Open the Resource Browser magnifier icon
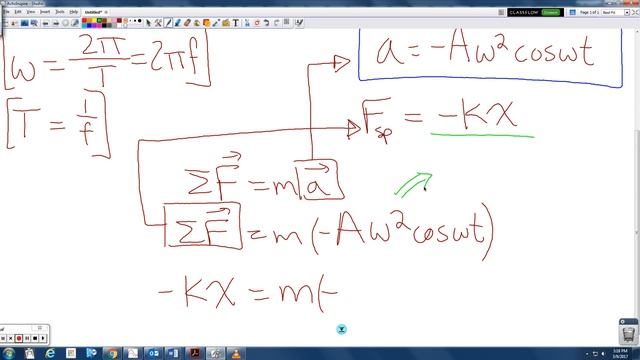This screenshot has width=640, height=360. tap(34, 23)
